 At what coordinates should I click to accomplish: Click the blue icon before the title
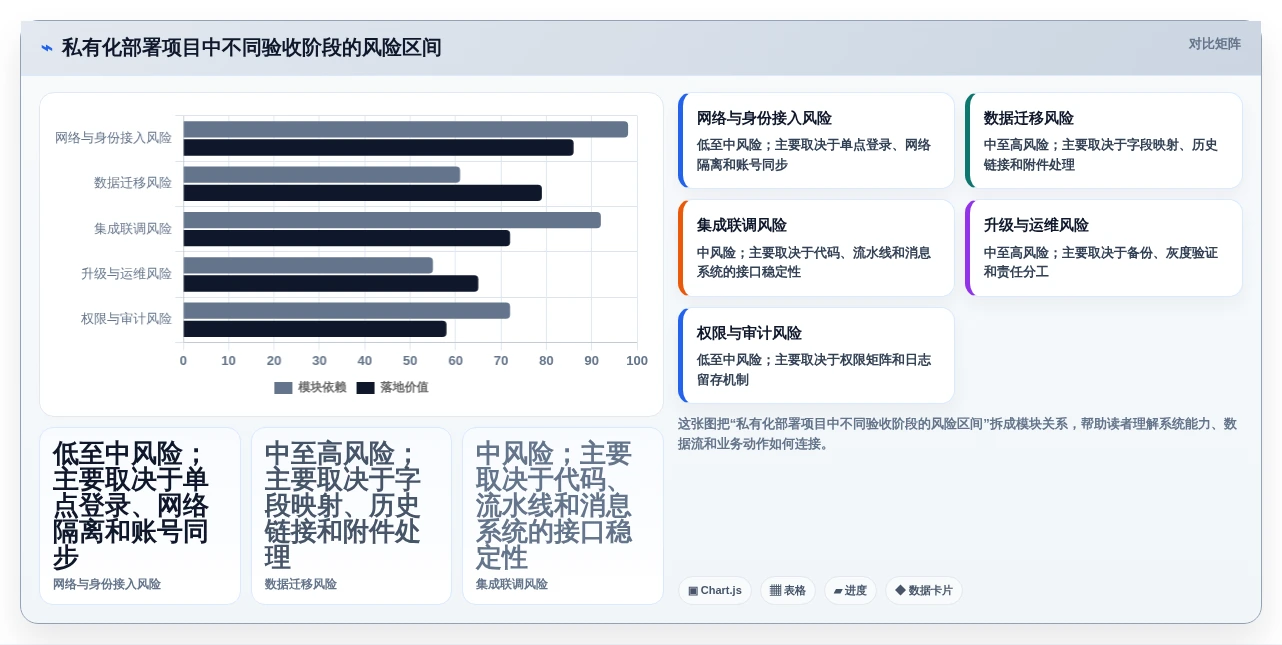(47, 48)
